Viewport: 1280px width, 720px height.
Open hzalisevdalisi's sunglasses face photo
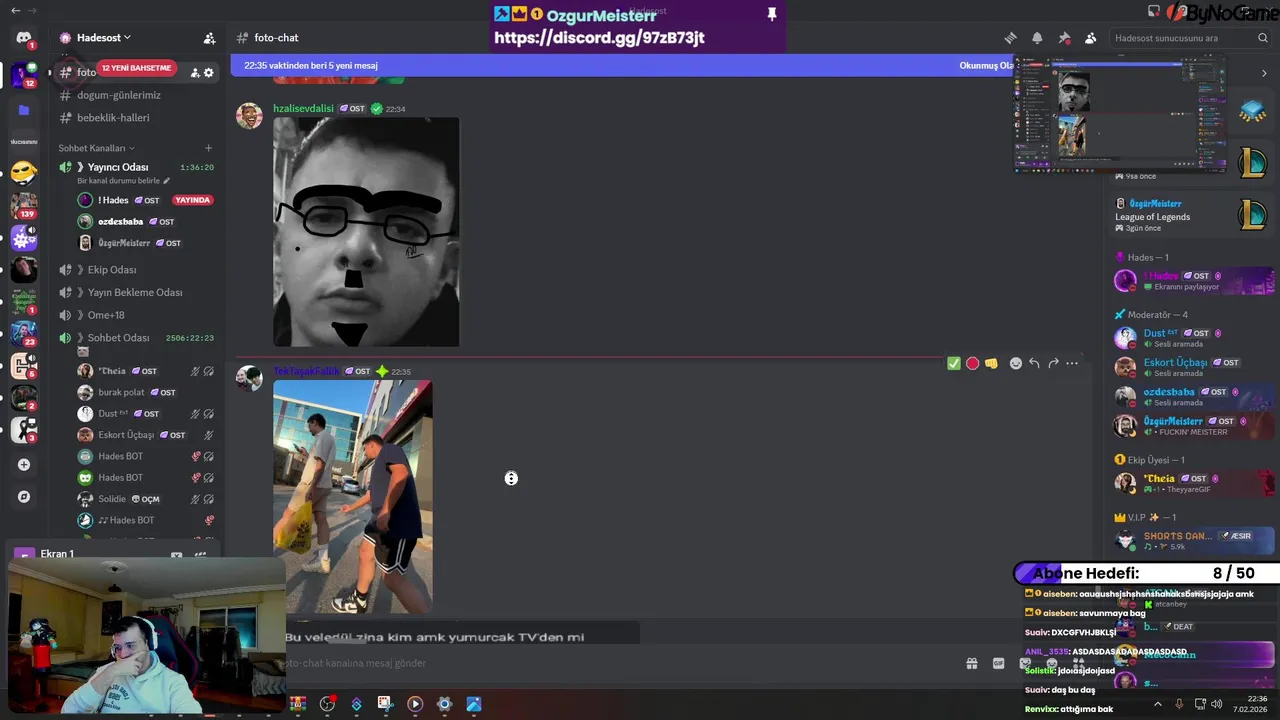[366, 232]
